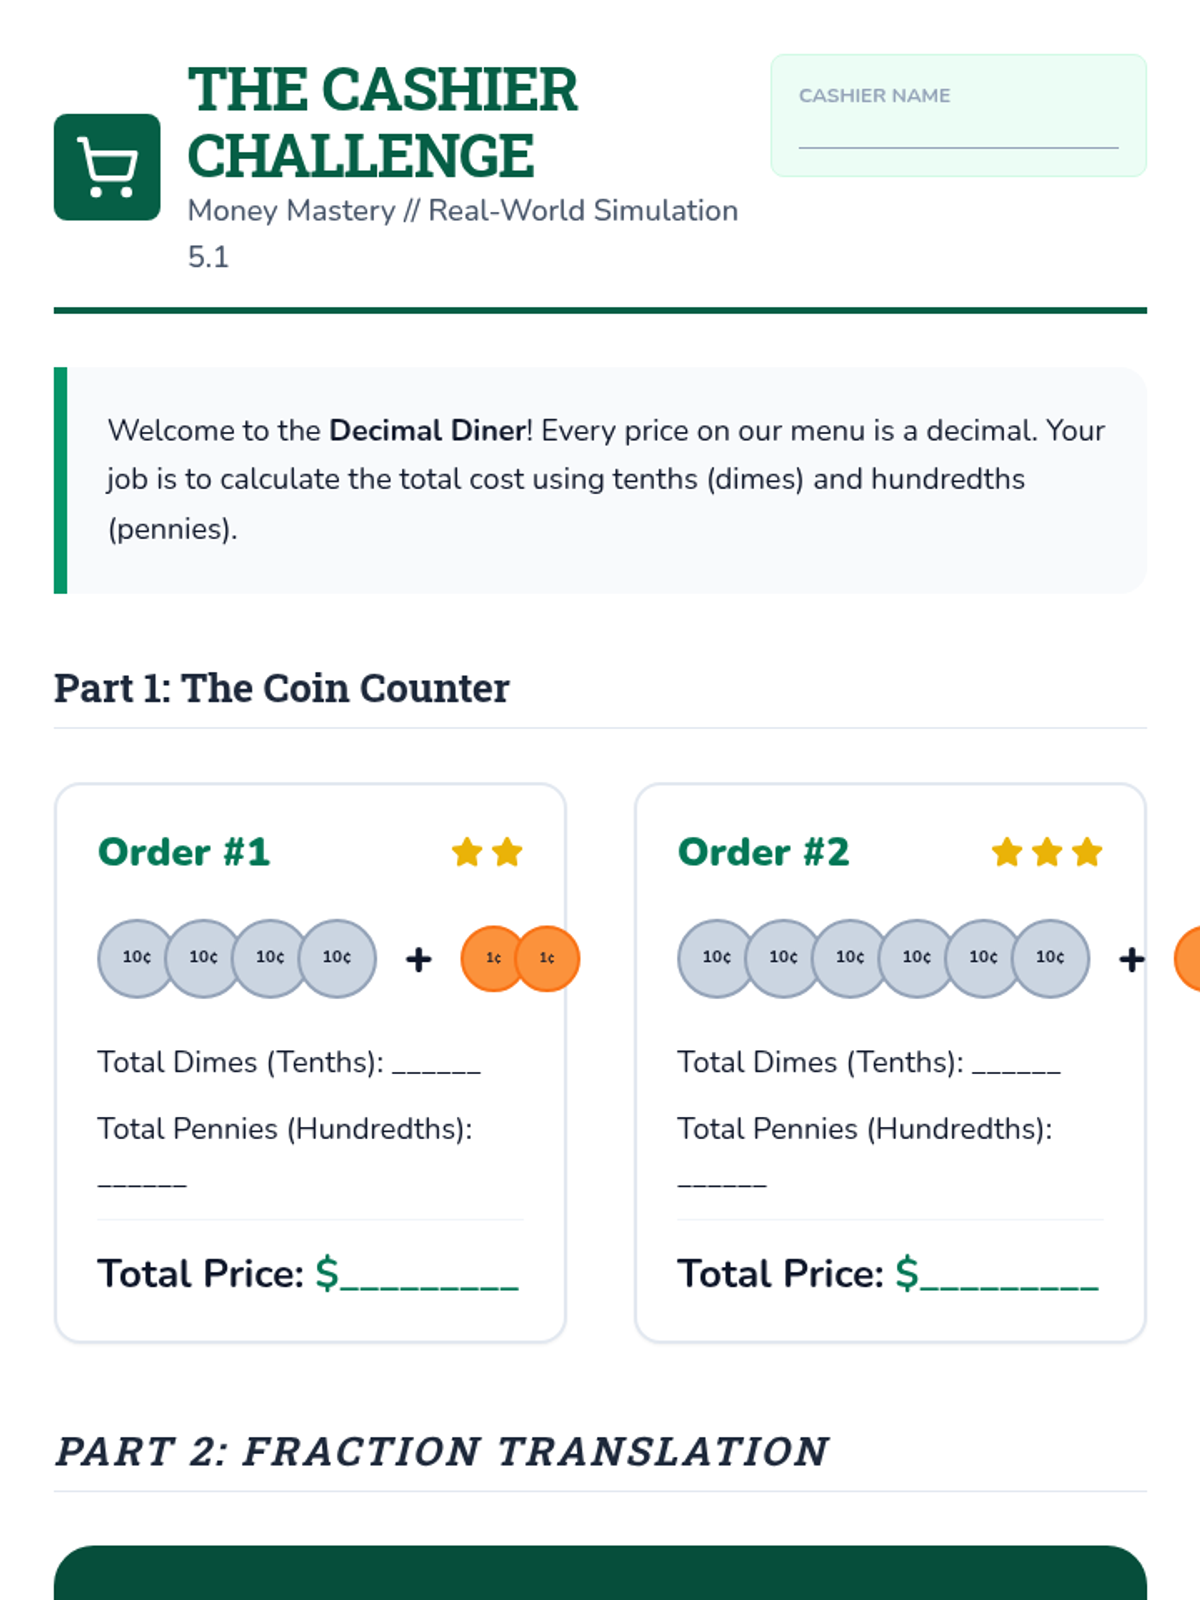Click the plus sign in Order #1

point(419,960)
